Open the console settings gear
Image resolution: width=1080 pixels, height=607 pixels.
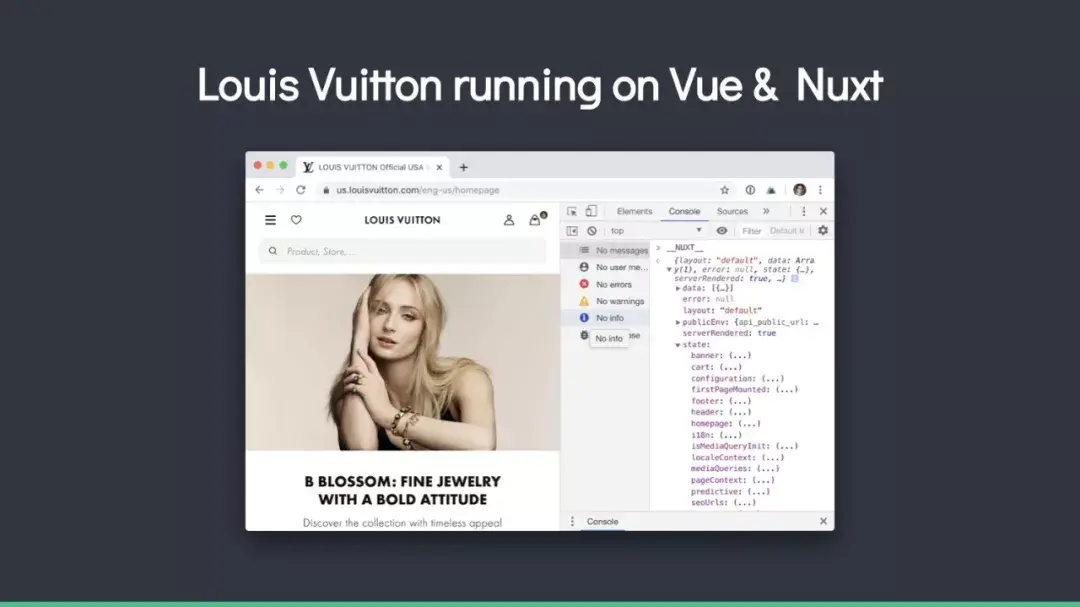[x=823, y=231]
